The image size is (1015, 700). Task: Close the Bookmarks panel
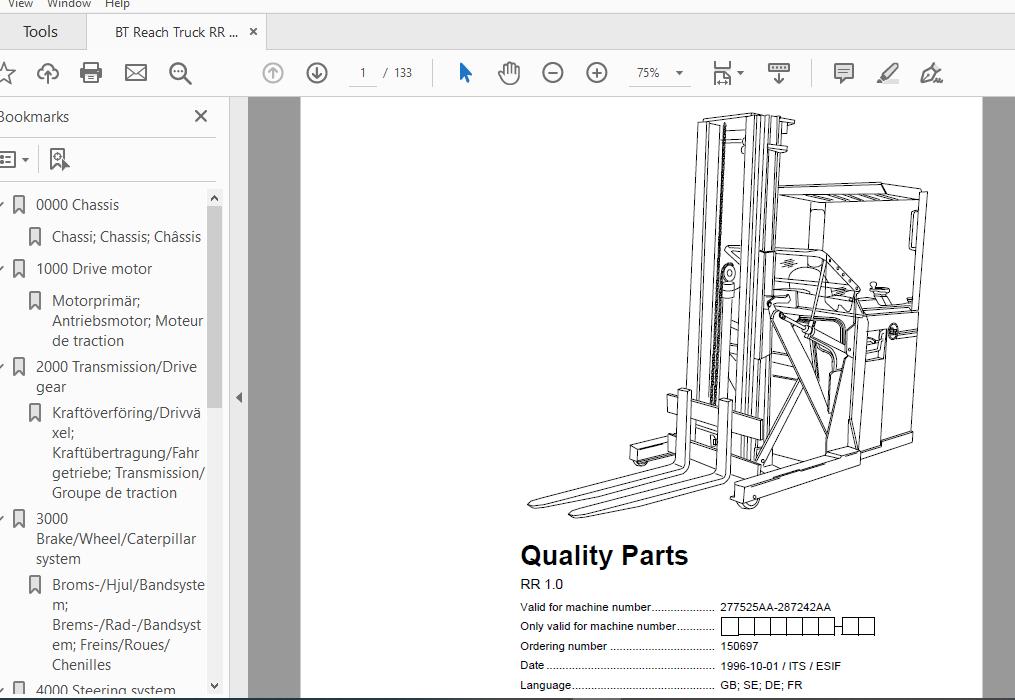click(201, 116)
